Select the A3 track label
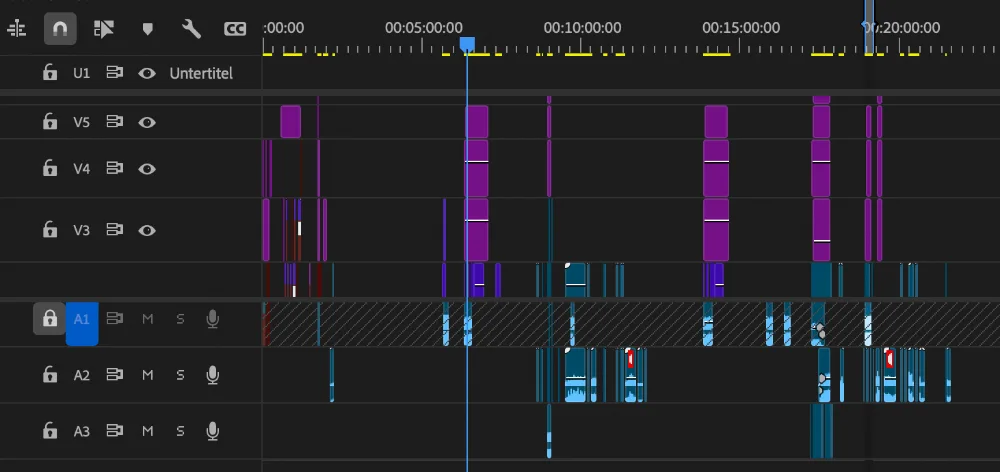The height and width of the screenshot is (472, 1000). (x=82, y=431)
